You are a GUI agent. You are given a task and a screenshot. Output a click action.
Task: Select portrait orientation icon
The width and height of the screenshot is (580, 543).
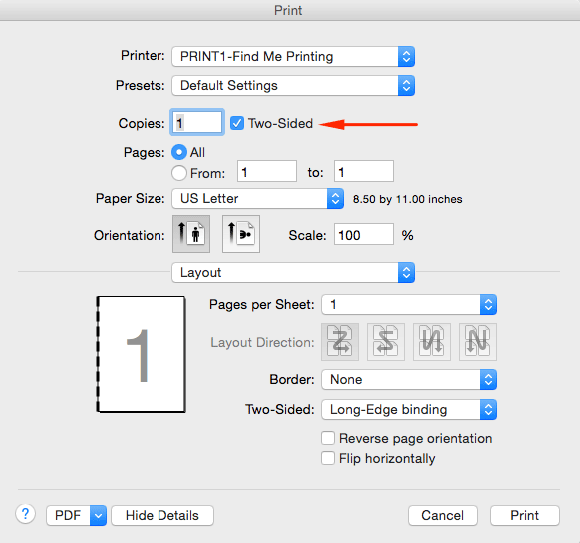tap(191, 234)
